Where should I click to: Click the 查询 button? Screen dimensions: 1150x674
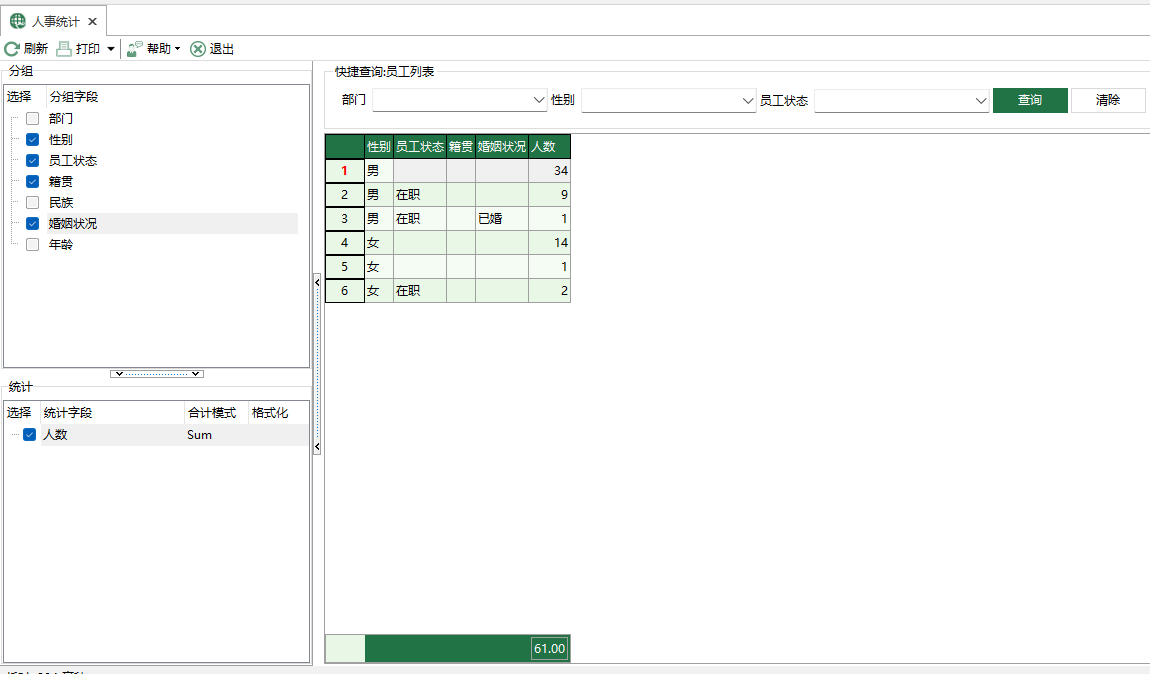tap(1030, 100)
